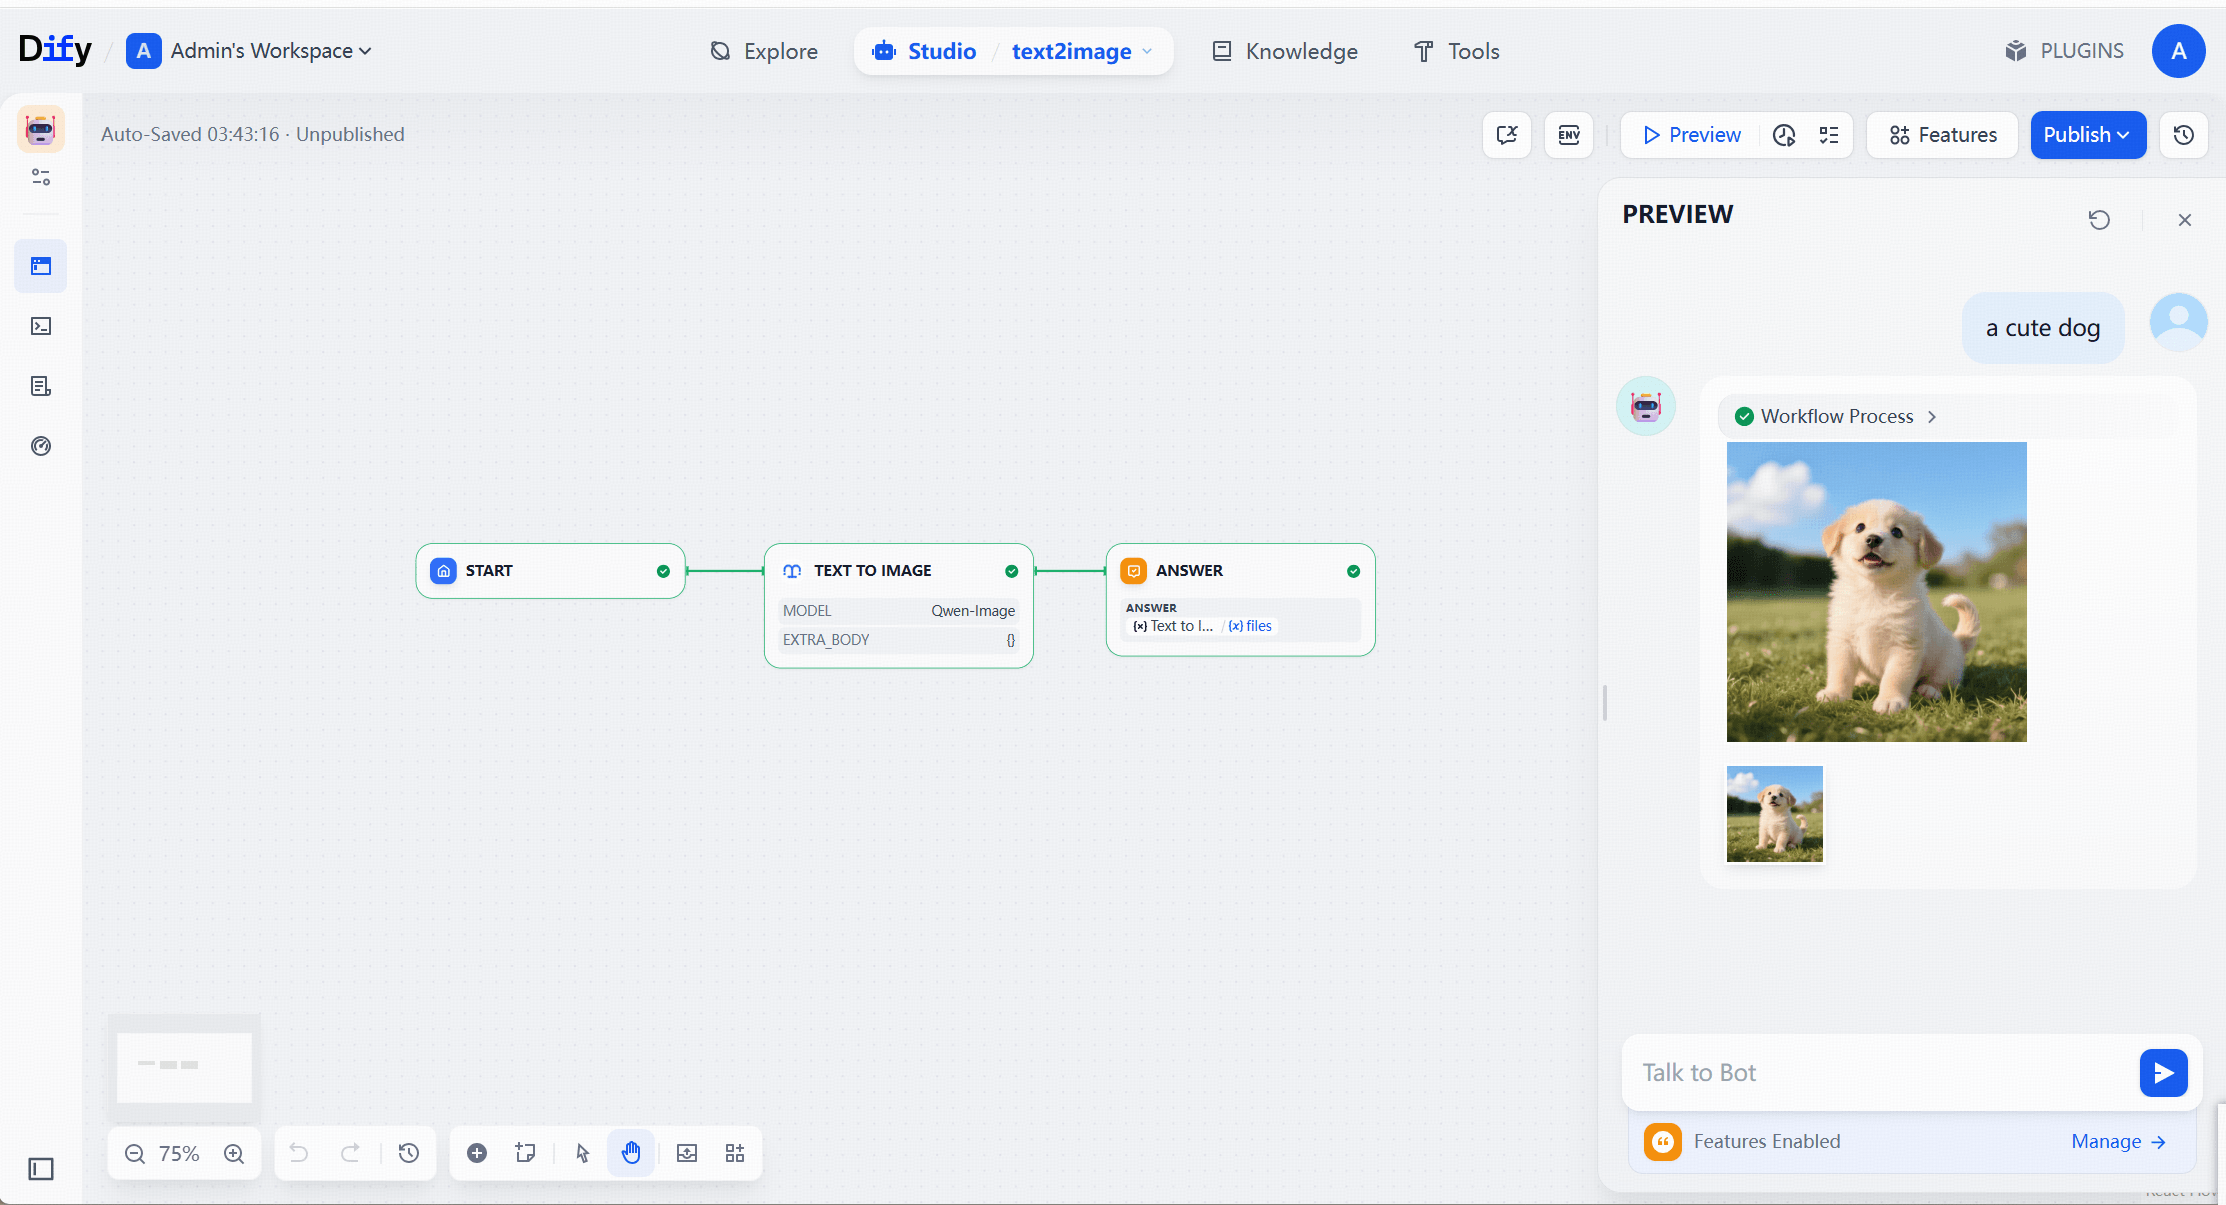Restart the preview conversation
This screenshot has height=1205, width=2226.
[x=2099, y=220]
